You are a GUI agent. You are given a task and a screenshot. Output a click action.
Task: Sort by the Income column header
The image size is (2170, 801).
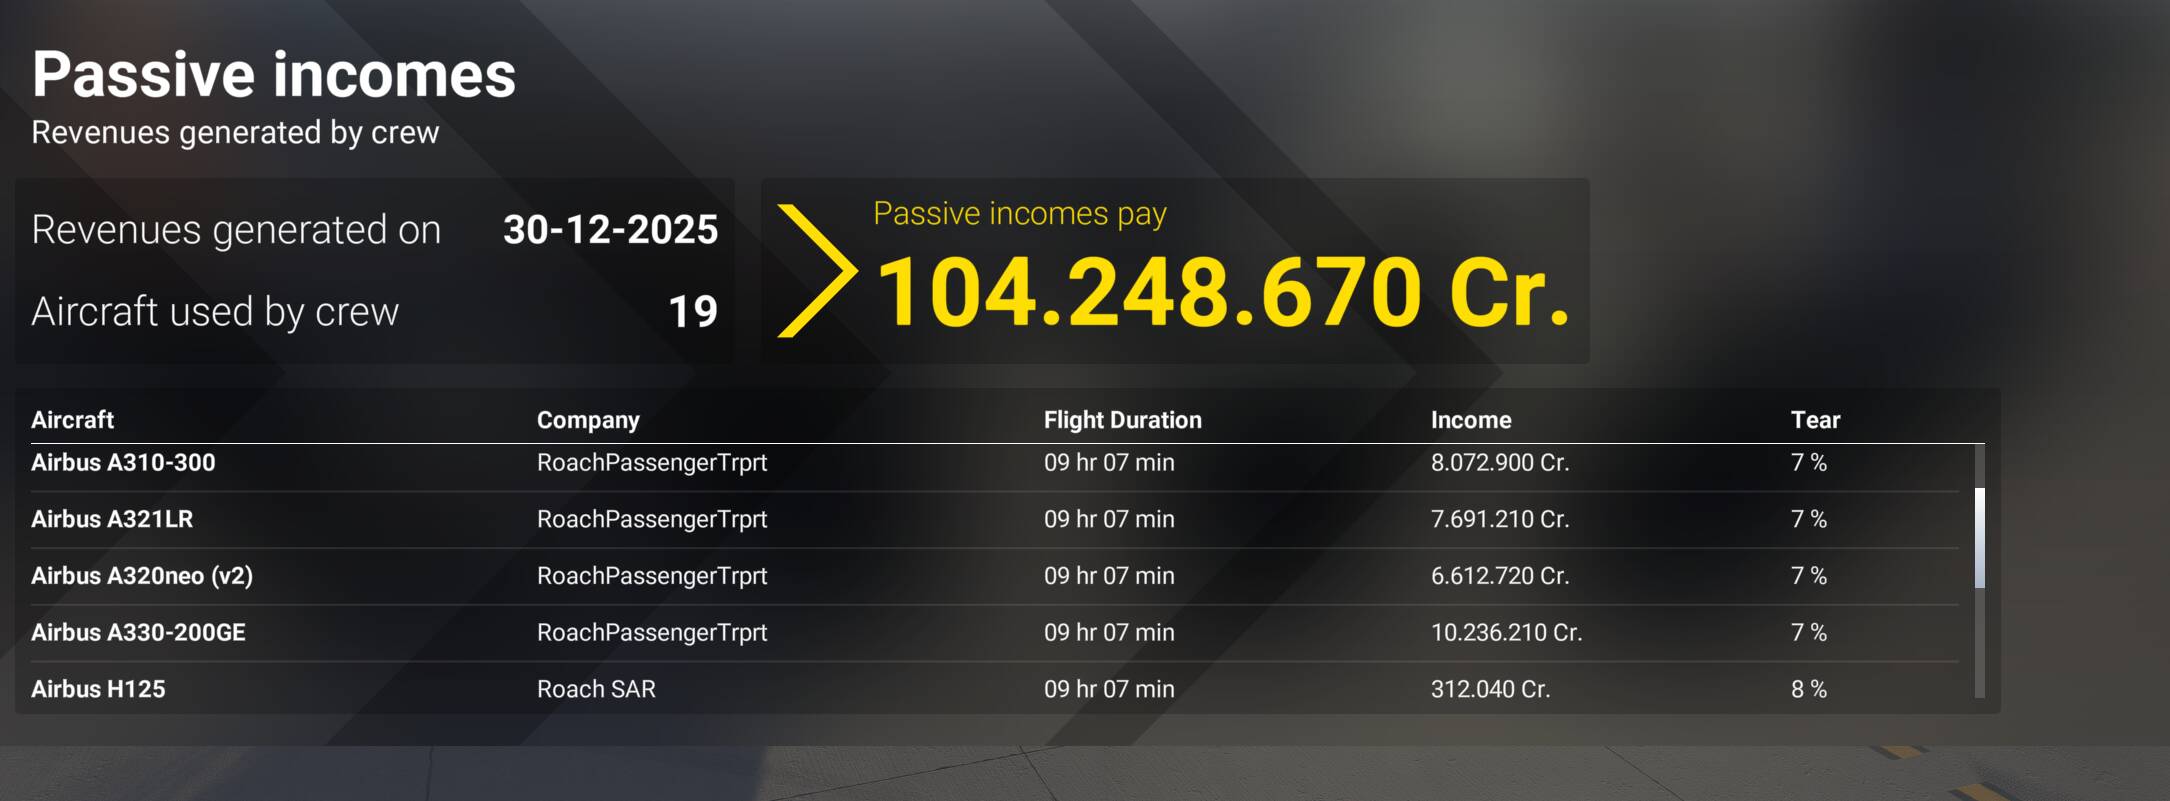[x=1470, y=420]
